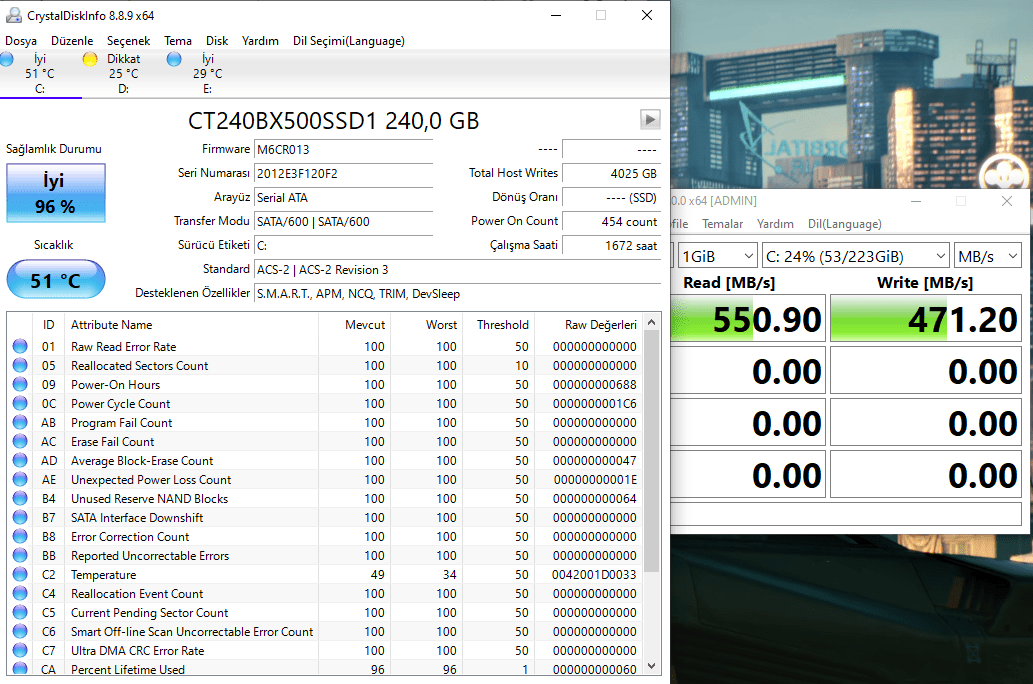Click status orb of Percent Lifetime Used
1033x684 pixels.
coord(20,668)
